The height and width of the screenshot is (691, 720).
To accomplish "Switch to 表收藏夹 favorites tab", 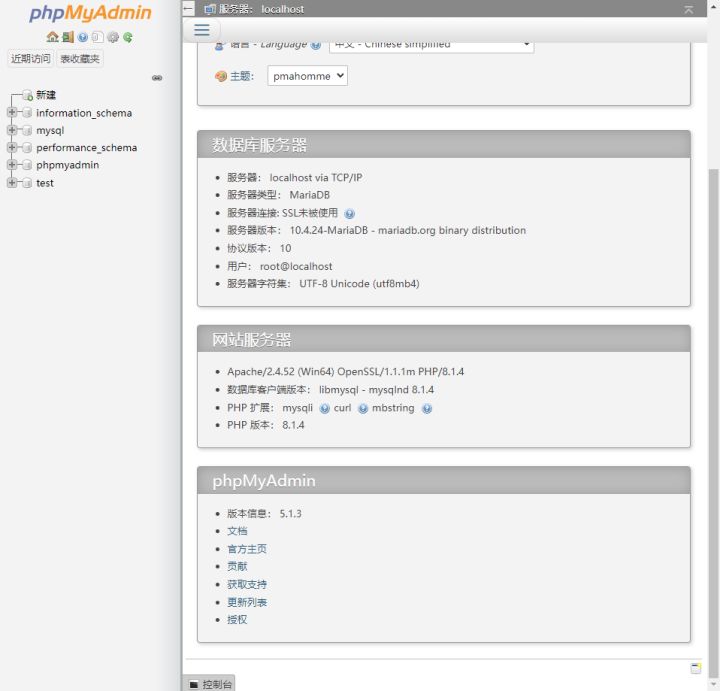I will click(80, 59).
